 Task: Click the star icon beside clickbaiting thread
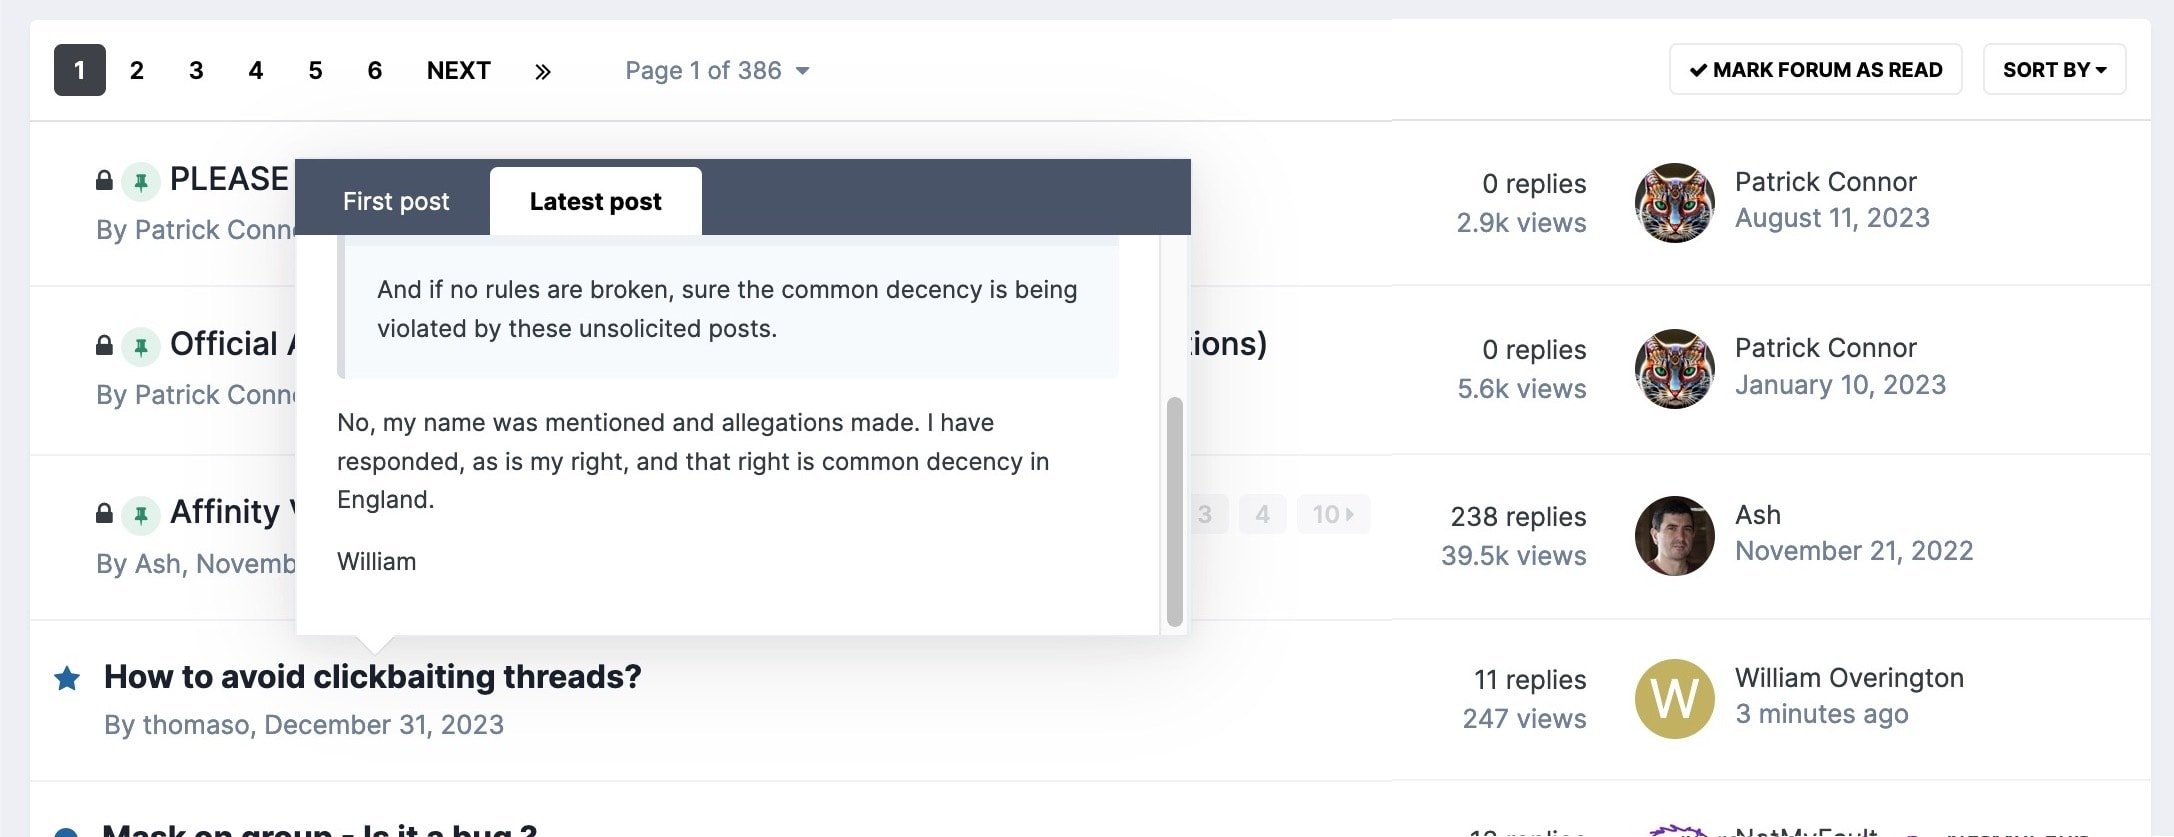pos(67,679)
